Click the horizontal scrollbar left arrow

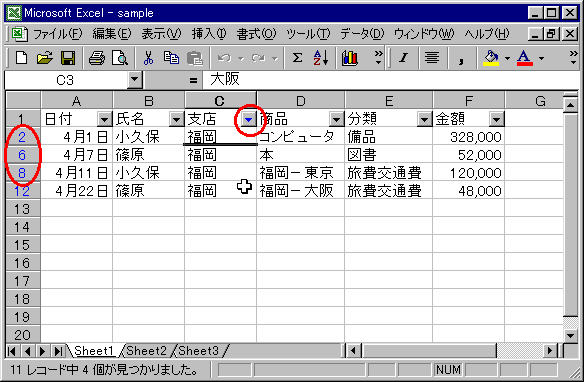point(353,351)
